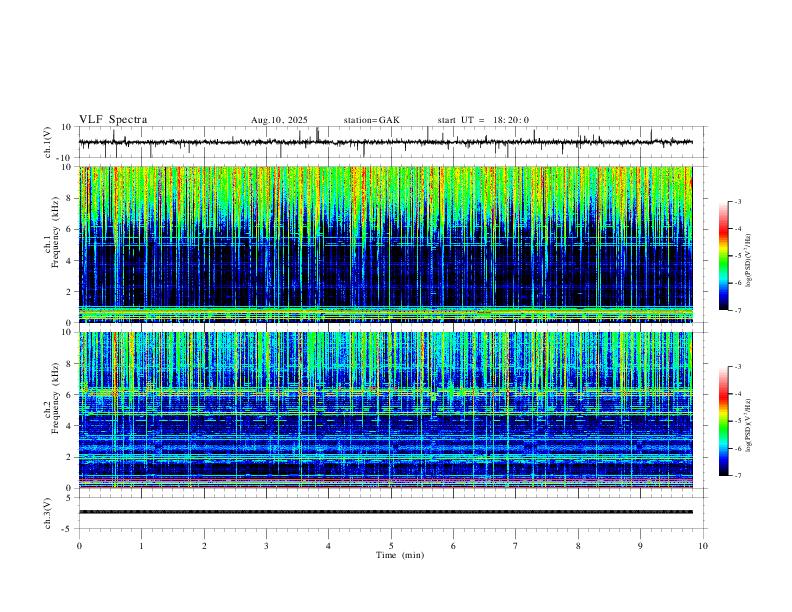
Task: Click the 'ch.3(V)' axis label
Action: 48,513
